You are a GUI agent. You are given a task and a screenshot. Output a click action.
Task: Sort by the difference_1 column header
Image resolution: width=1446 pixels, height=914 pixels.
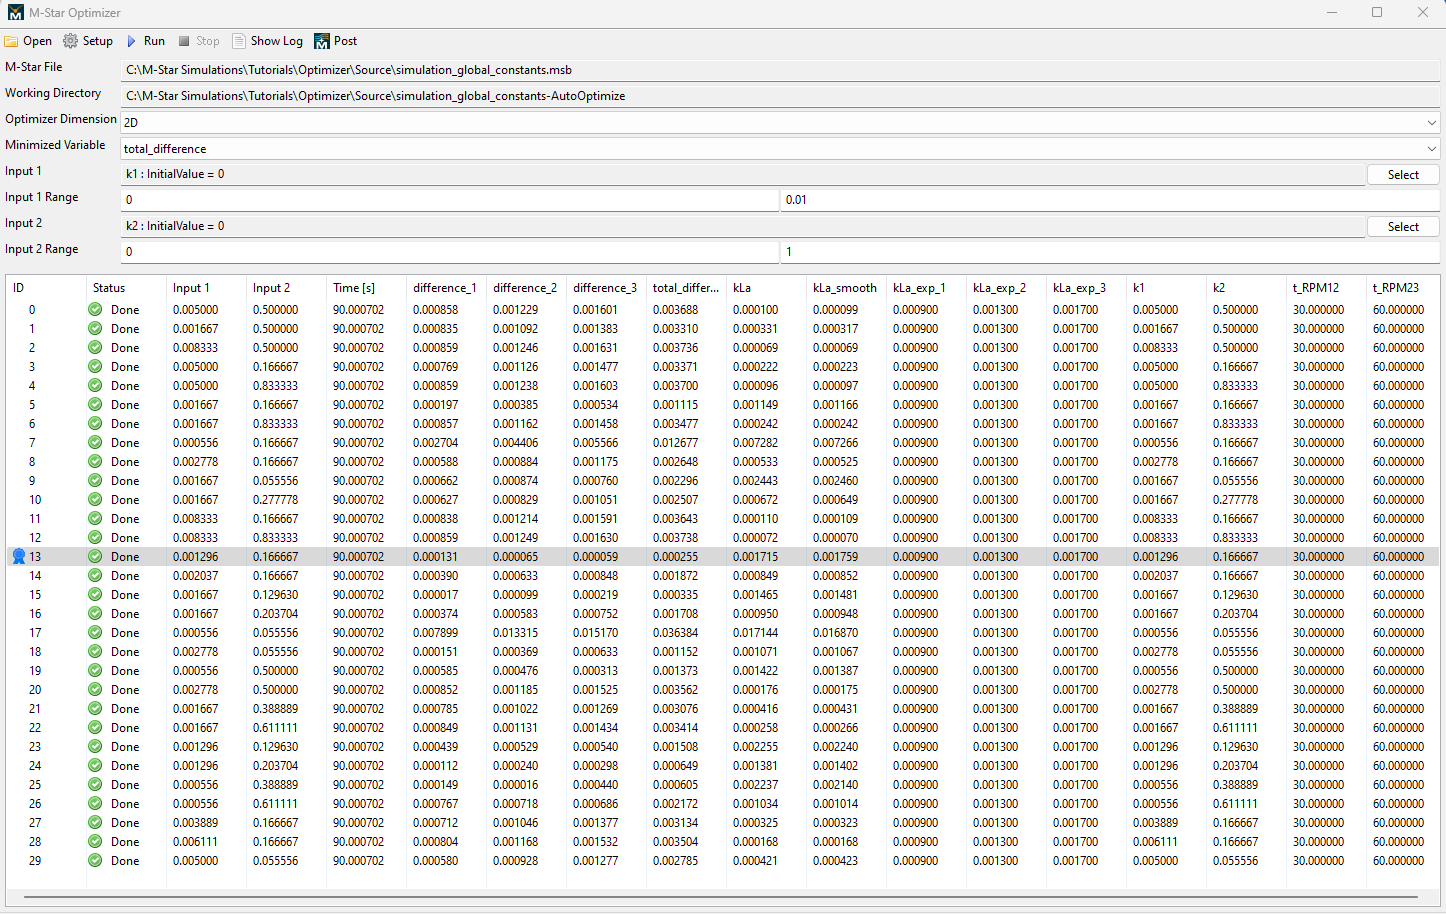click(x=446, y=288)
